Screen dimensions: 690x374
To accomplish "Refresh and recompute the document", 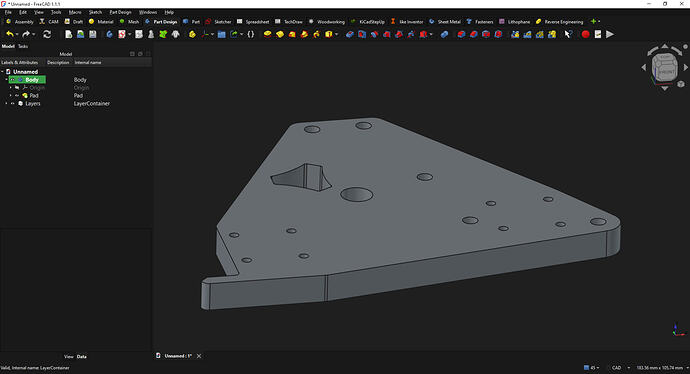I will coord(47,34).
